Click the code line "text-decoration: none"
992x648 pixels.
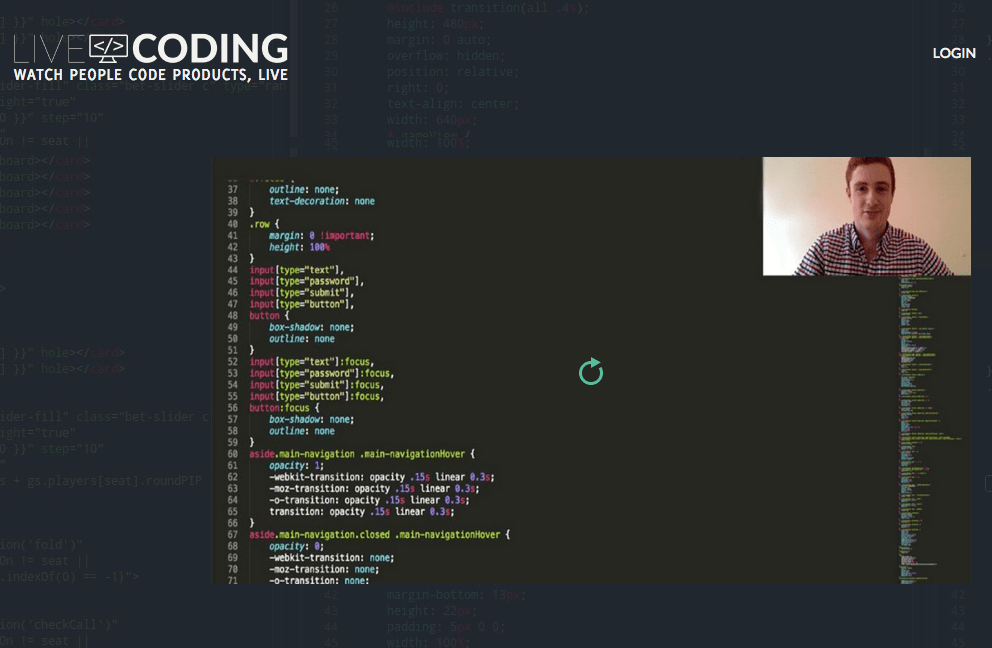point(321,201)
